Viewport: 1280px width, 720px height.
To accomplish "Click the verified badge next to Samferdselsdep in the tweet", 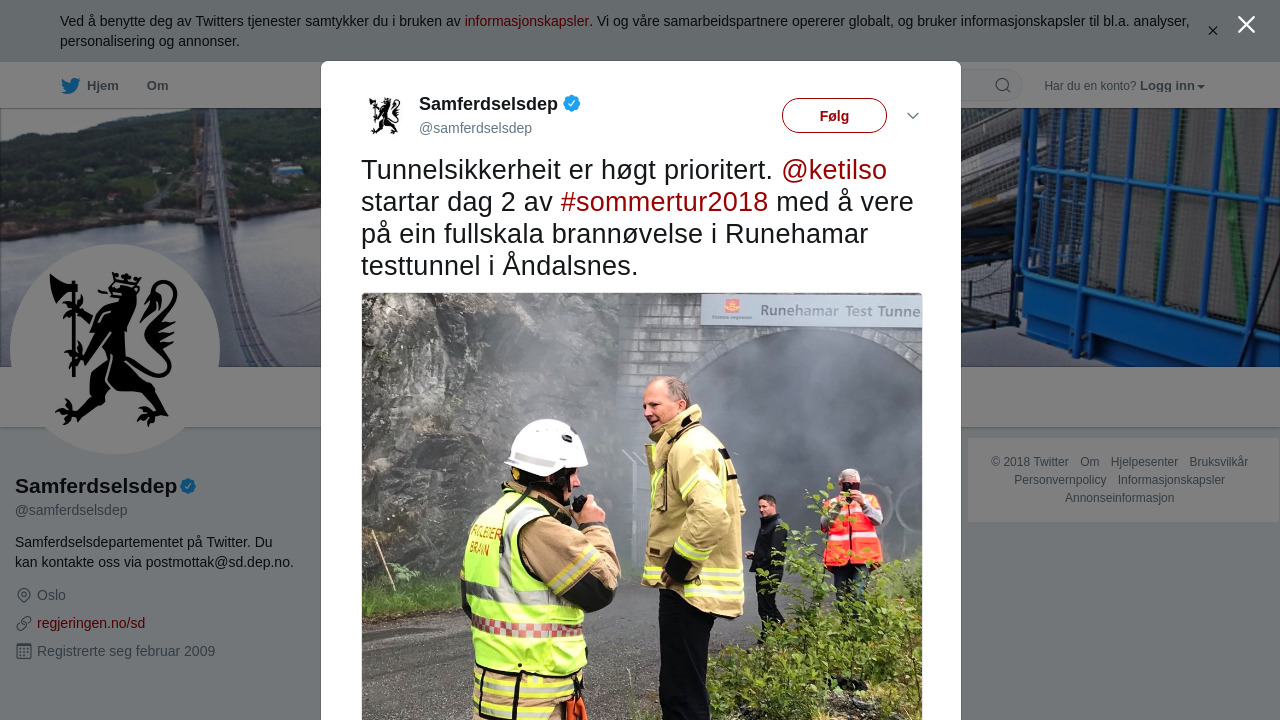I will pos(572,103).
